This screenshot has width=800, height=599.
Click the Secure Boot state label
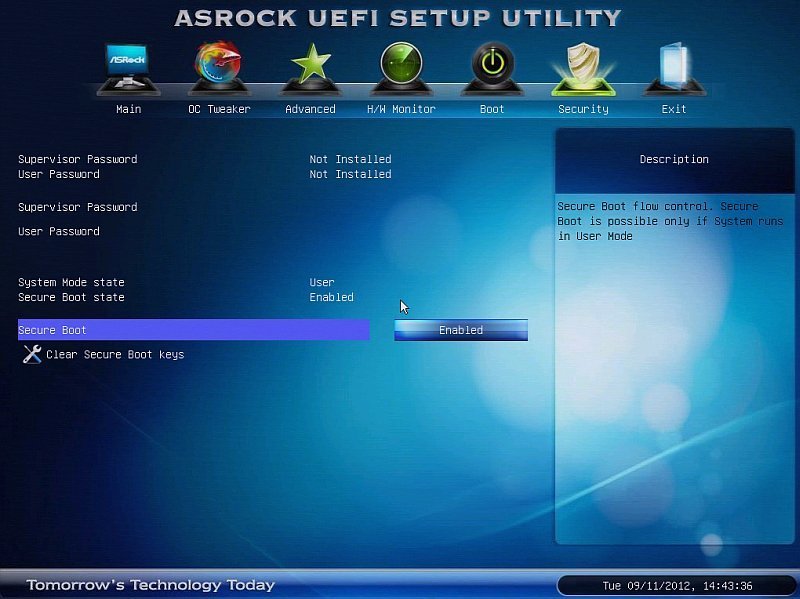point(71,297)
